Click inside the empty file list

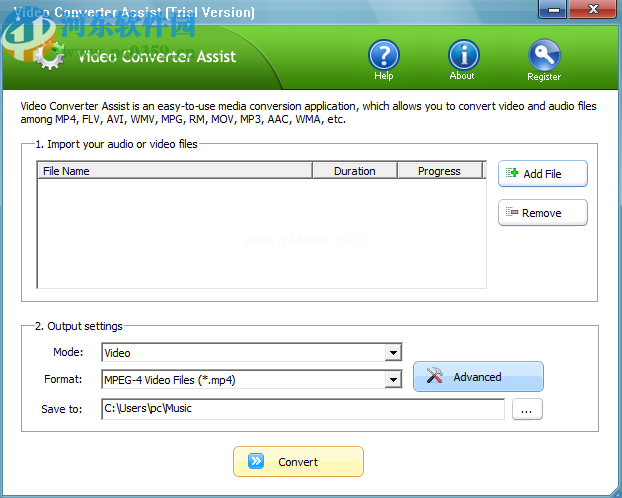click(x=260, y=233)
